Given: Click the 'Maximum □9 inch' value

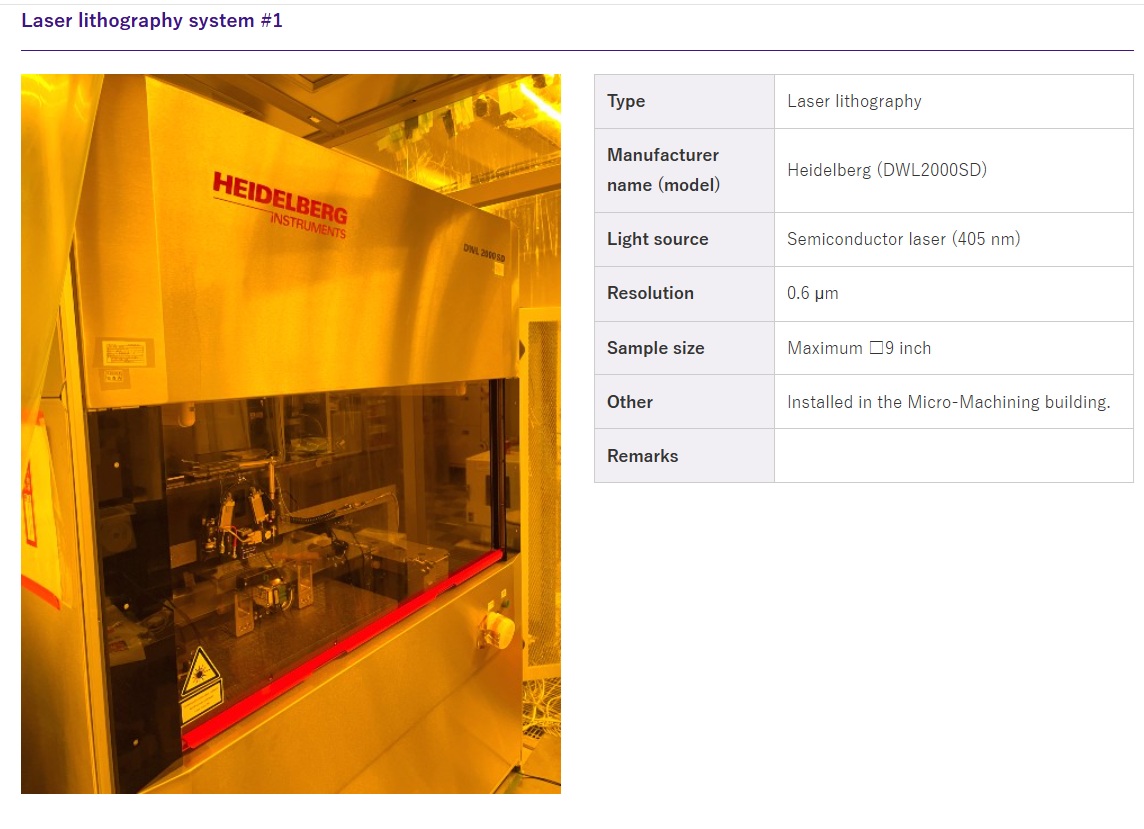Looking at the screenshot, I should coord(859,348).
